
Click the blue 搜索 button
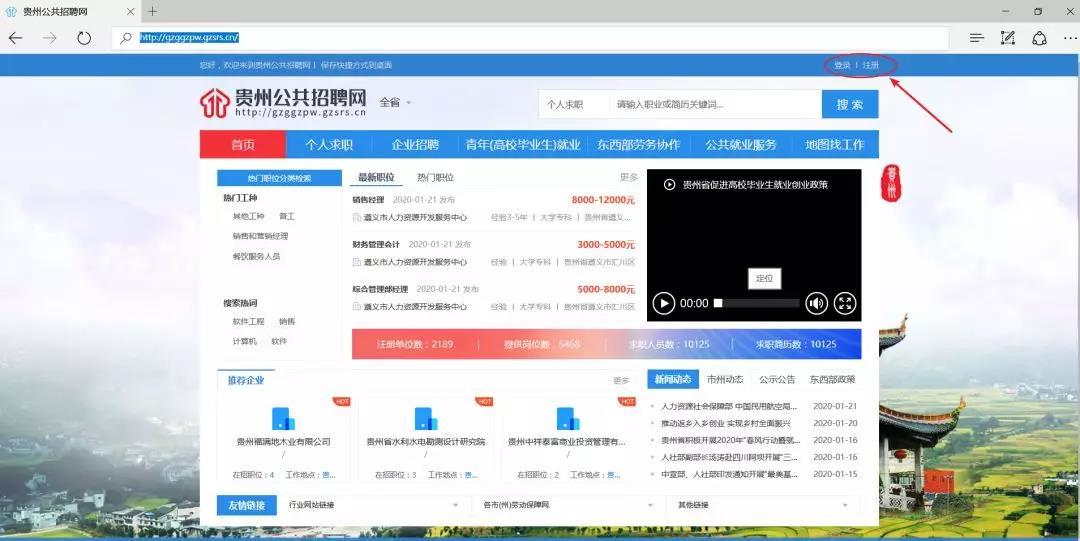click(x=850, y=105)
